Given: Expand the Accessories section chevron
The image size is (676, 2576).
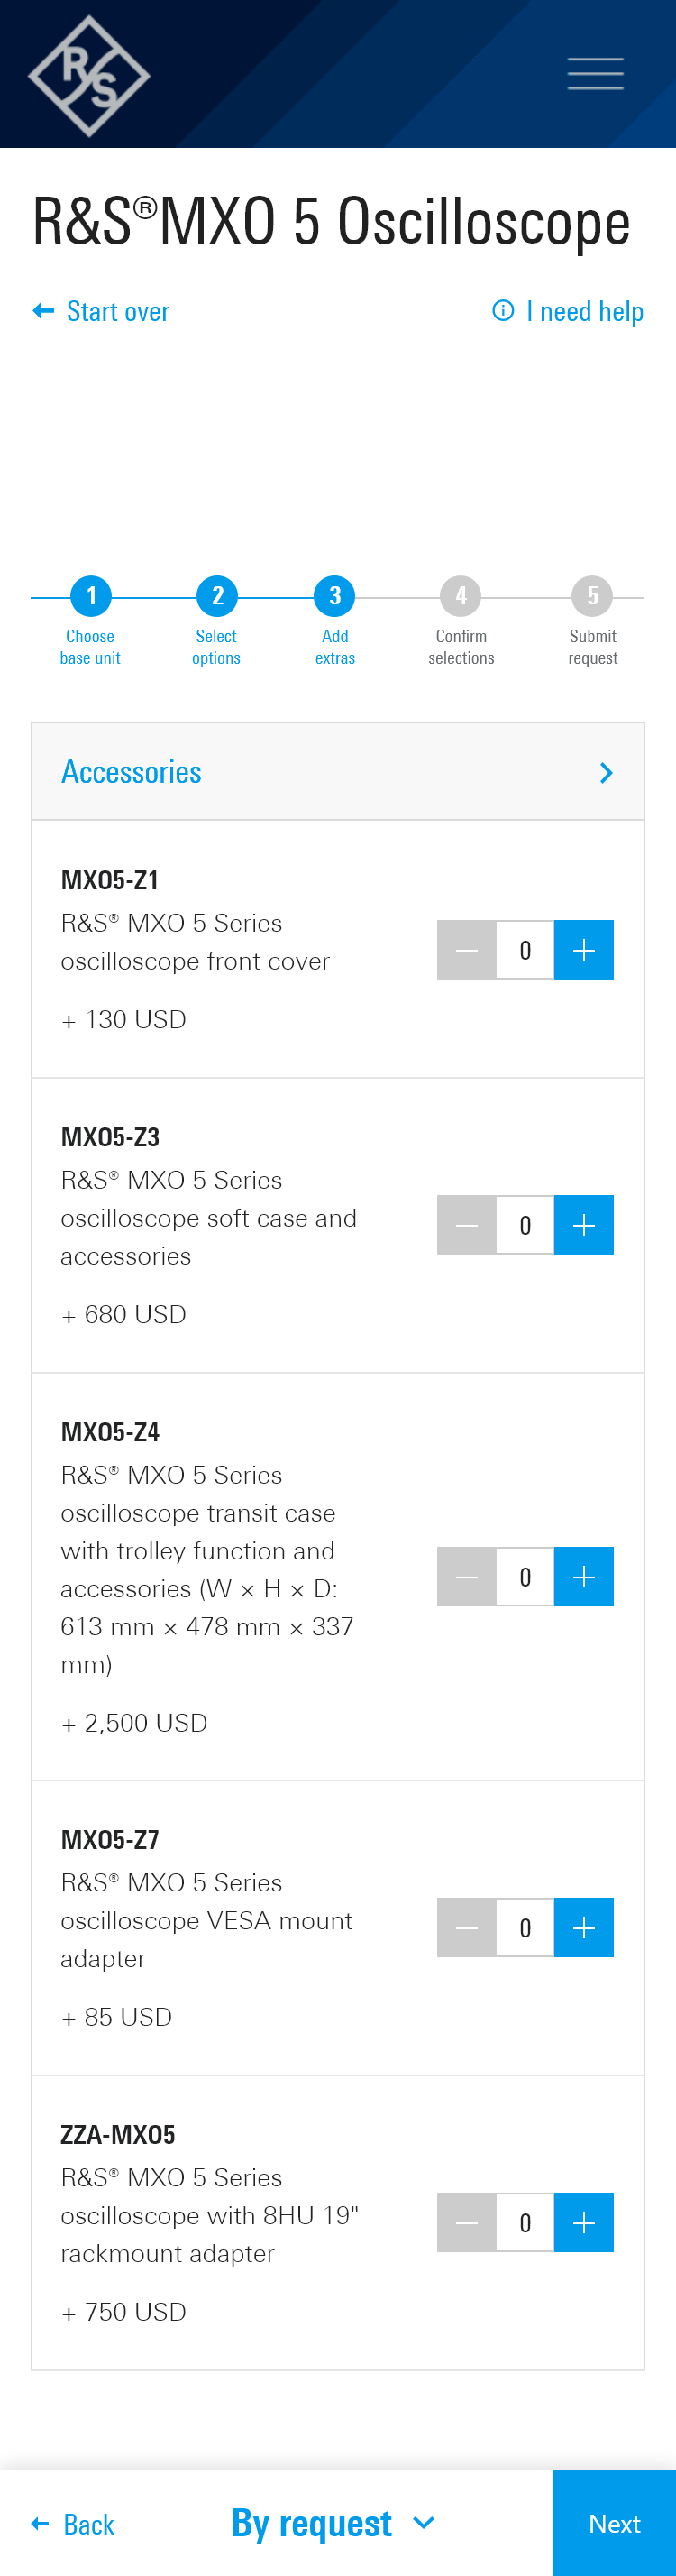Looking at the screenshot, I should coord(606,773).
